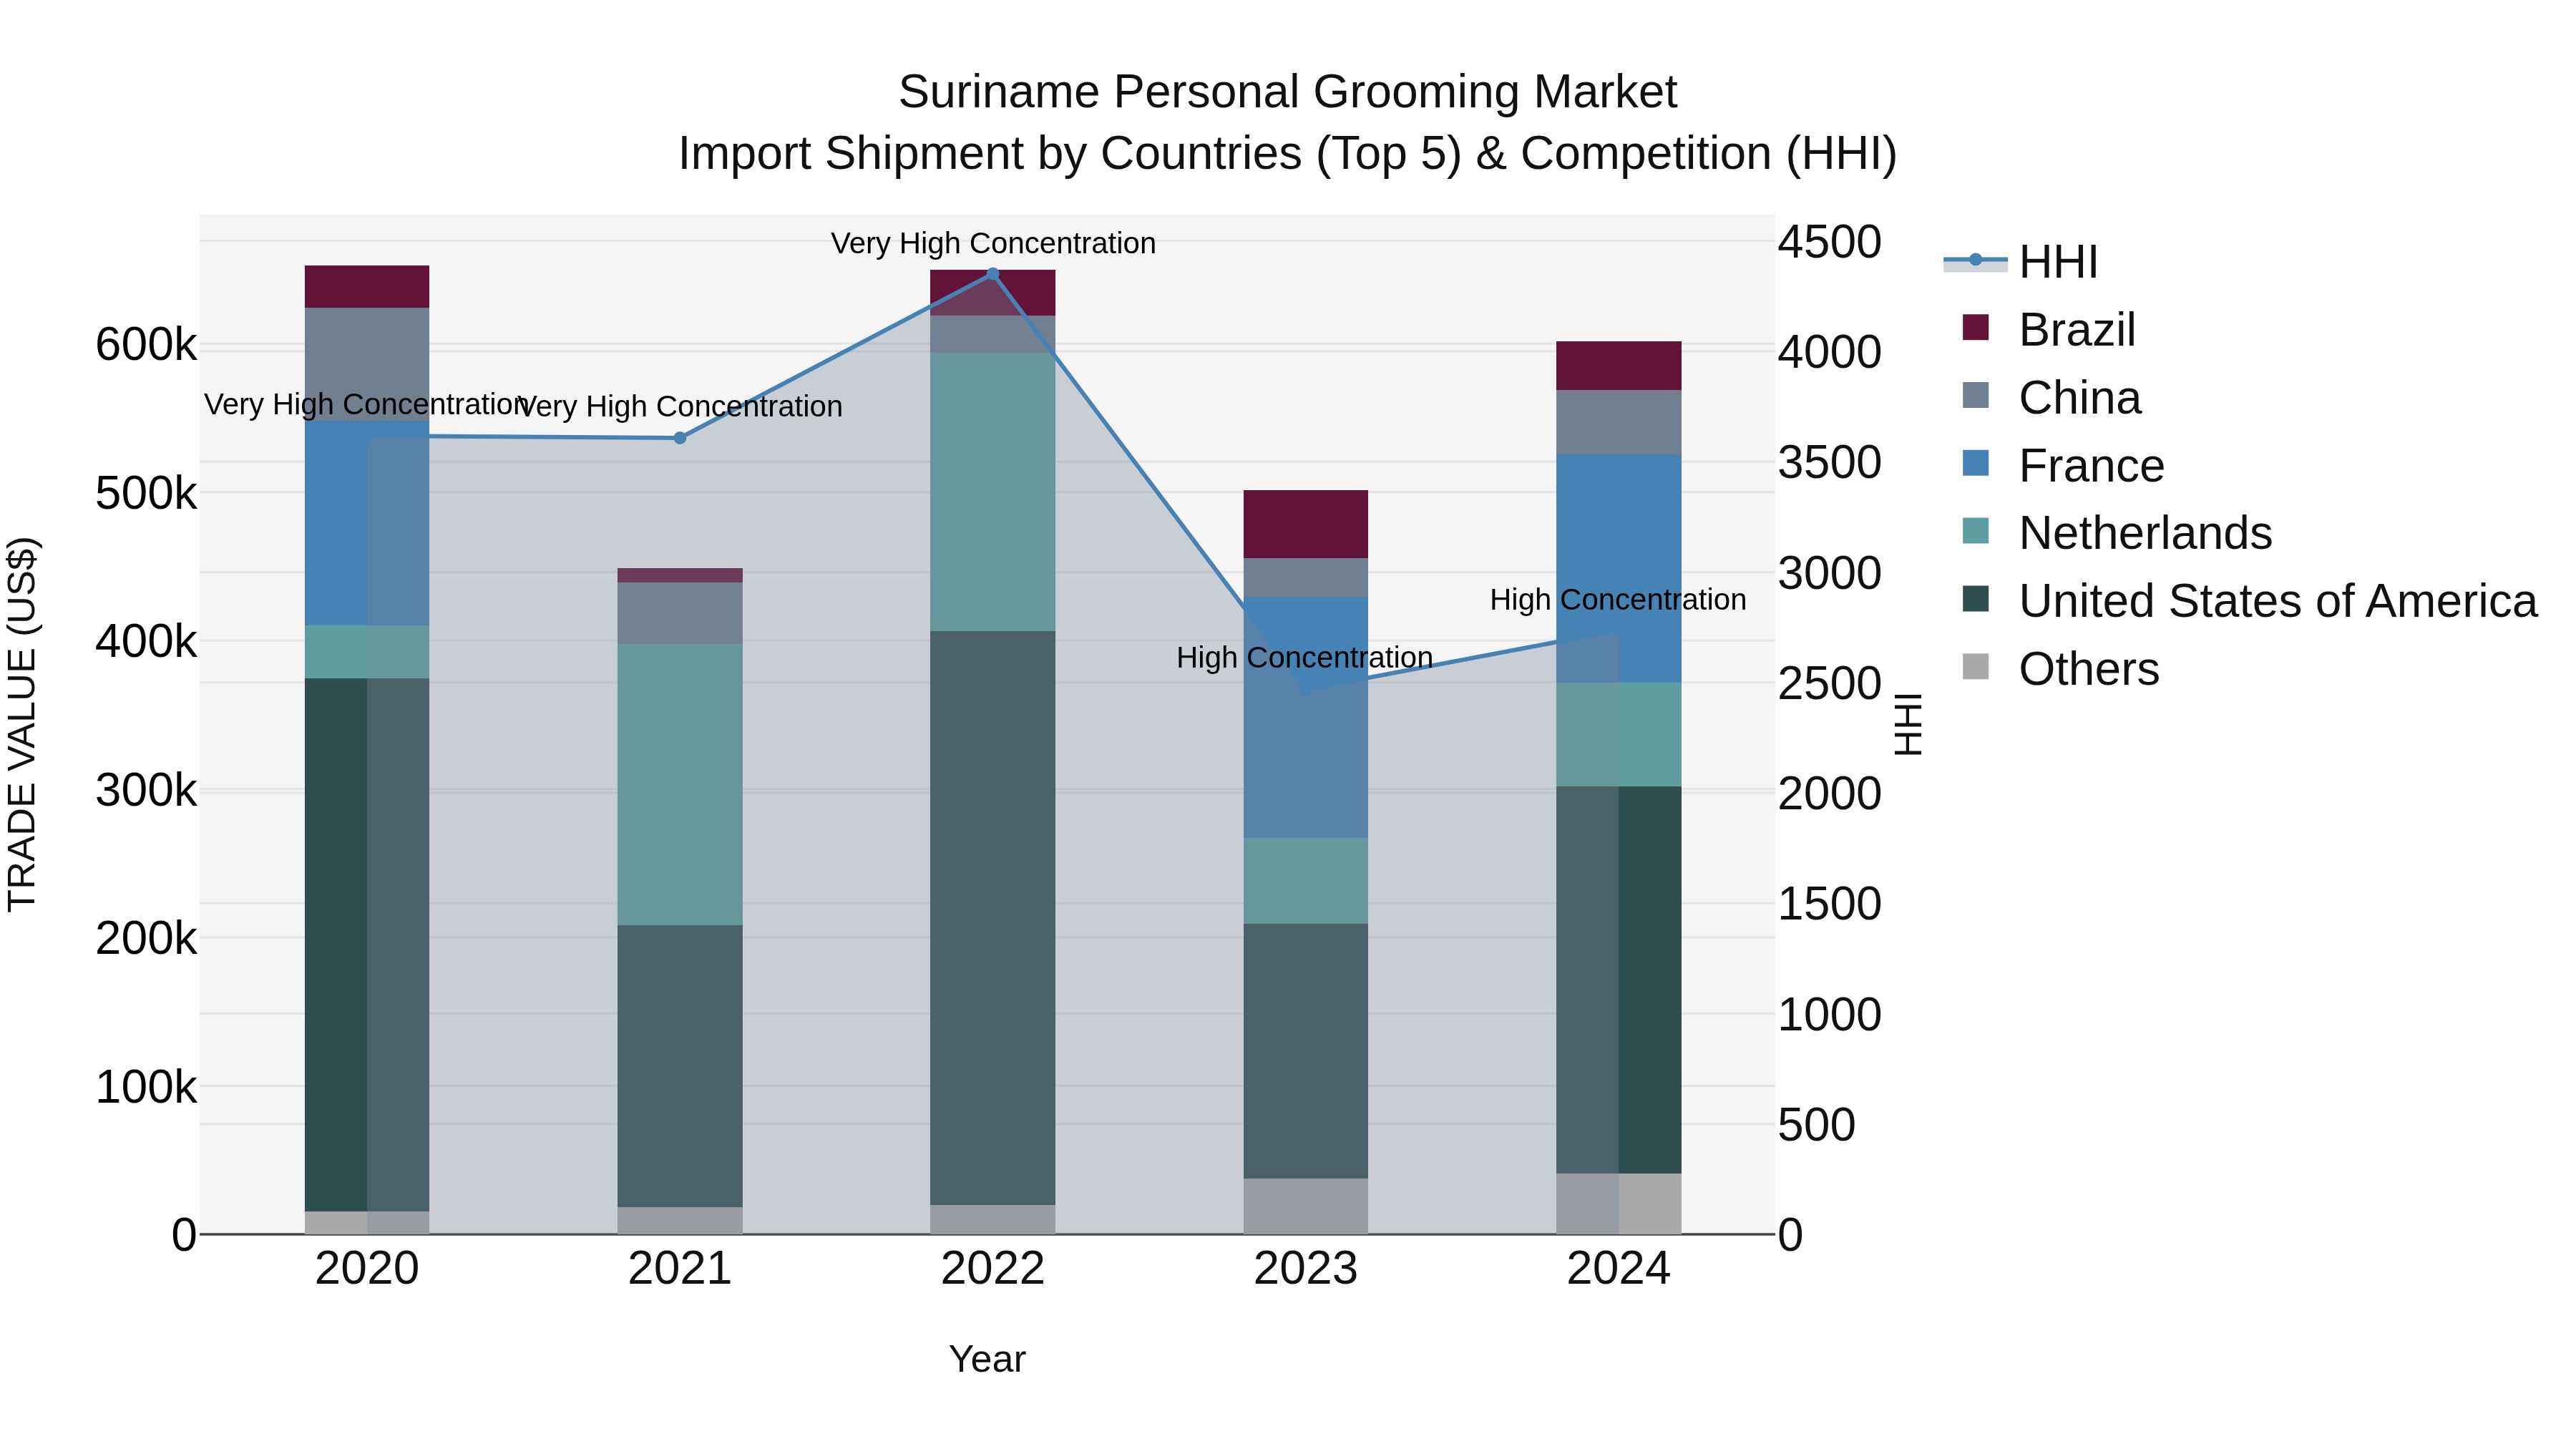The height and width of the screenshot is (1449, 2576).
Task: Click the 2022 United States bar segment
Action: click(993, 918)
